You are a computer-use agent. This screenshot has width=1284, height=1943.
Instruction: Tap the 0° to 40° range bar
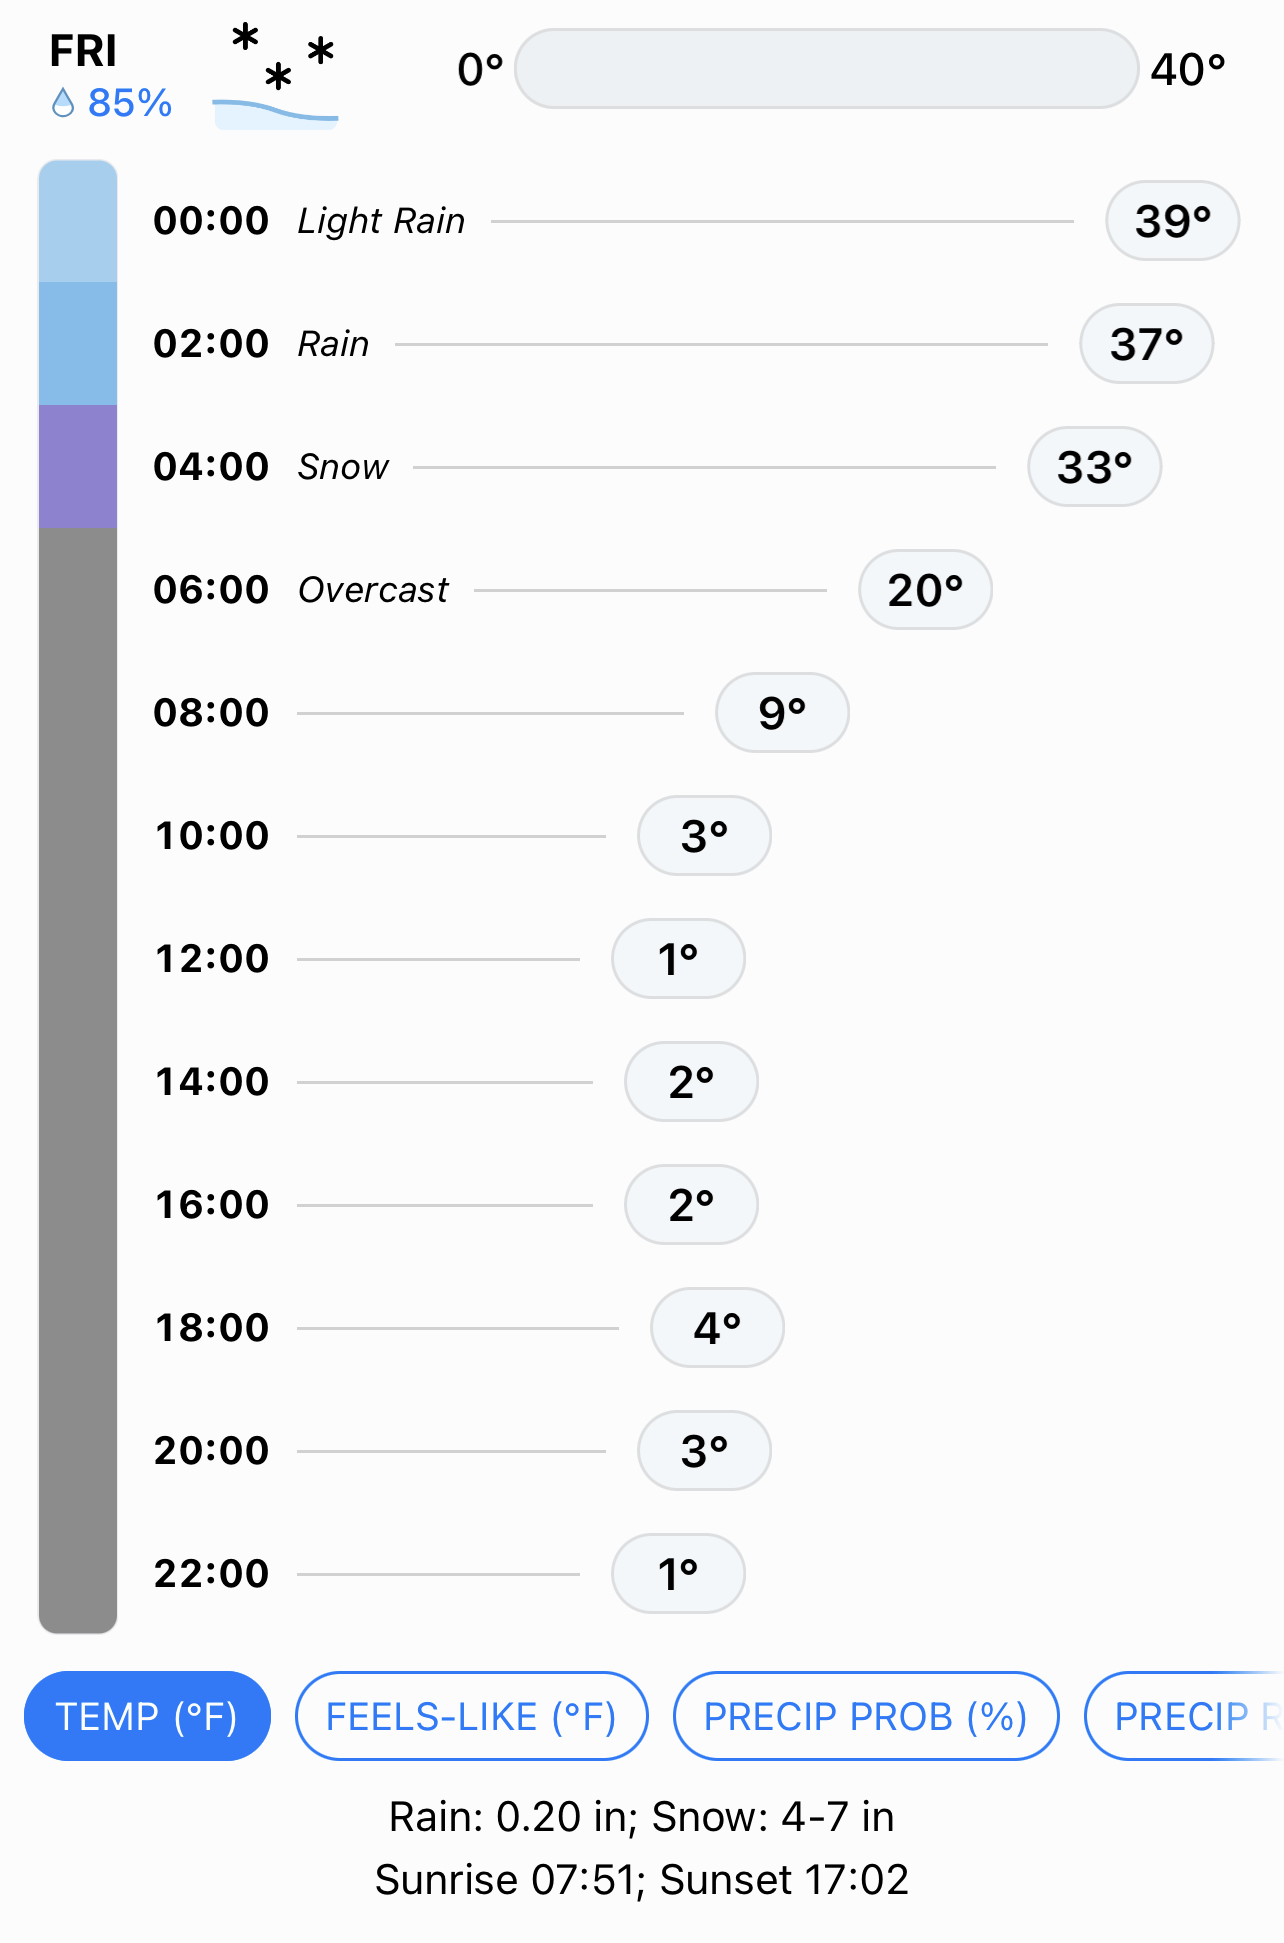[x=826, y=69]
